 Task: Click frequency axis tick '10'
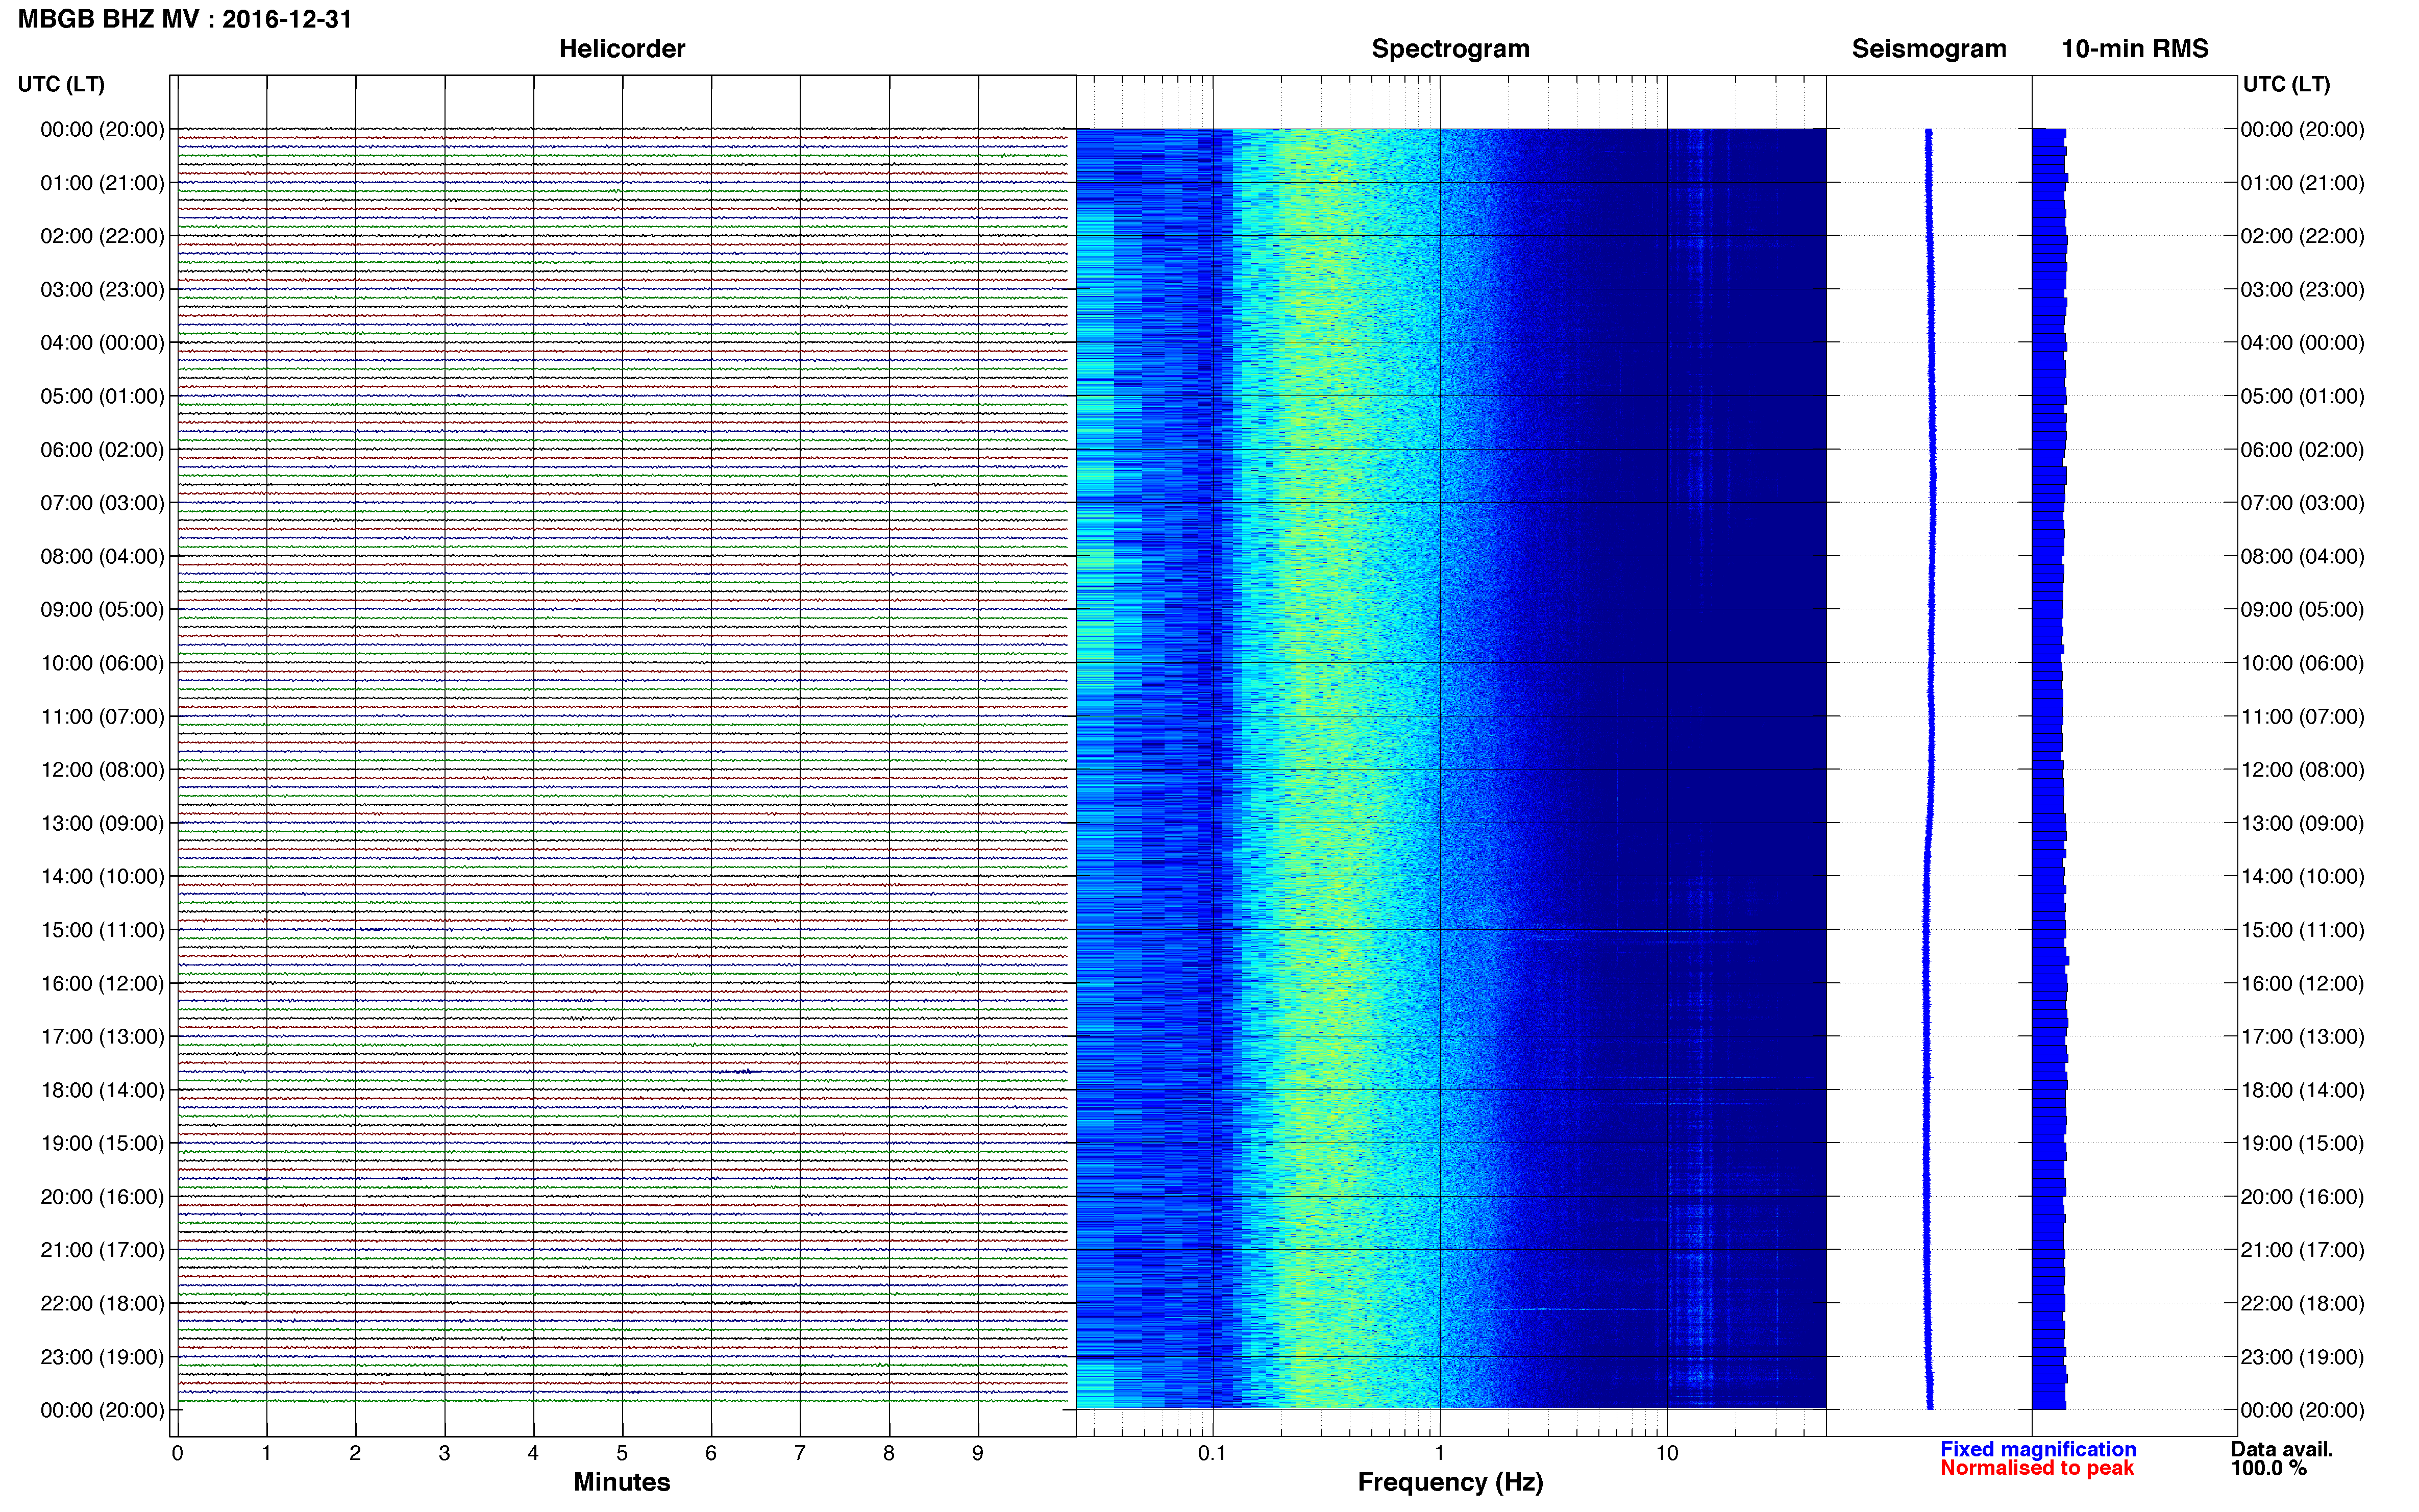[1667, 1453]
